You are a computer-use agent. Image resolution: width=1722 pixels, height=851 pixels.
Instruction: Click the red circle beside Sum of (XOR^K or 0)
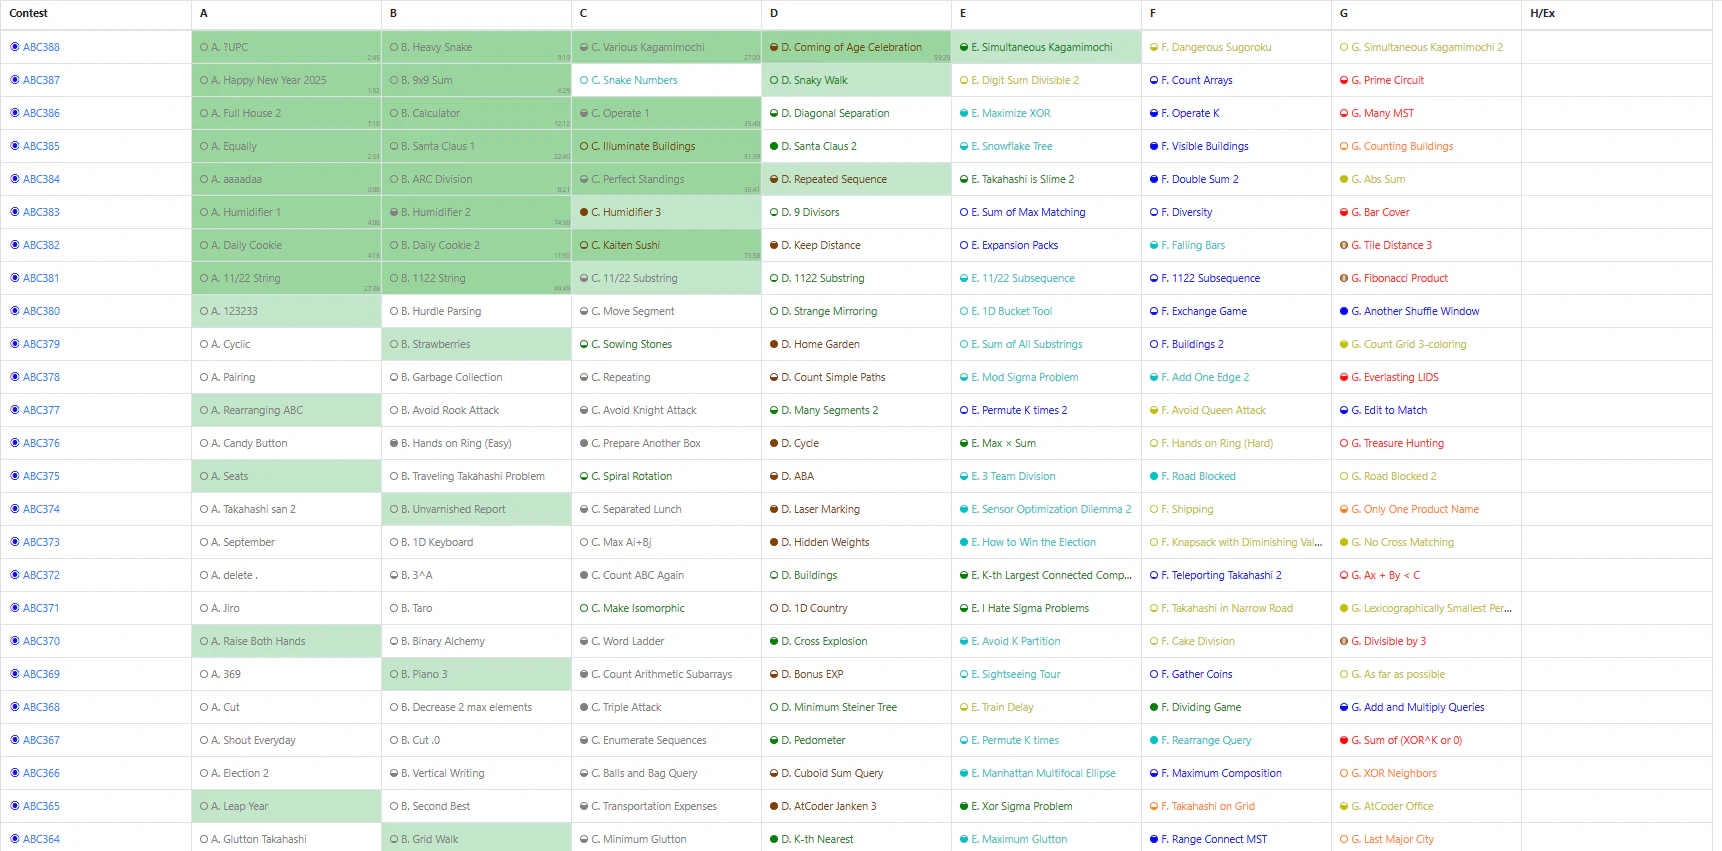1344,740
